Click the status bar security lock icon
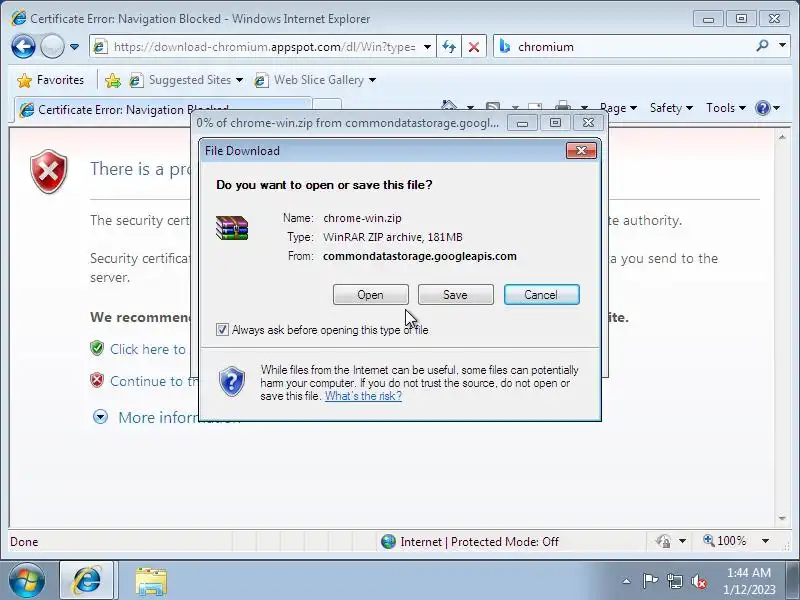The image size is (800, 600). coord(663,541)
